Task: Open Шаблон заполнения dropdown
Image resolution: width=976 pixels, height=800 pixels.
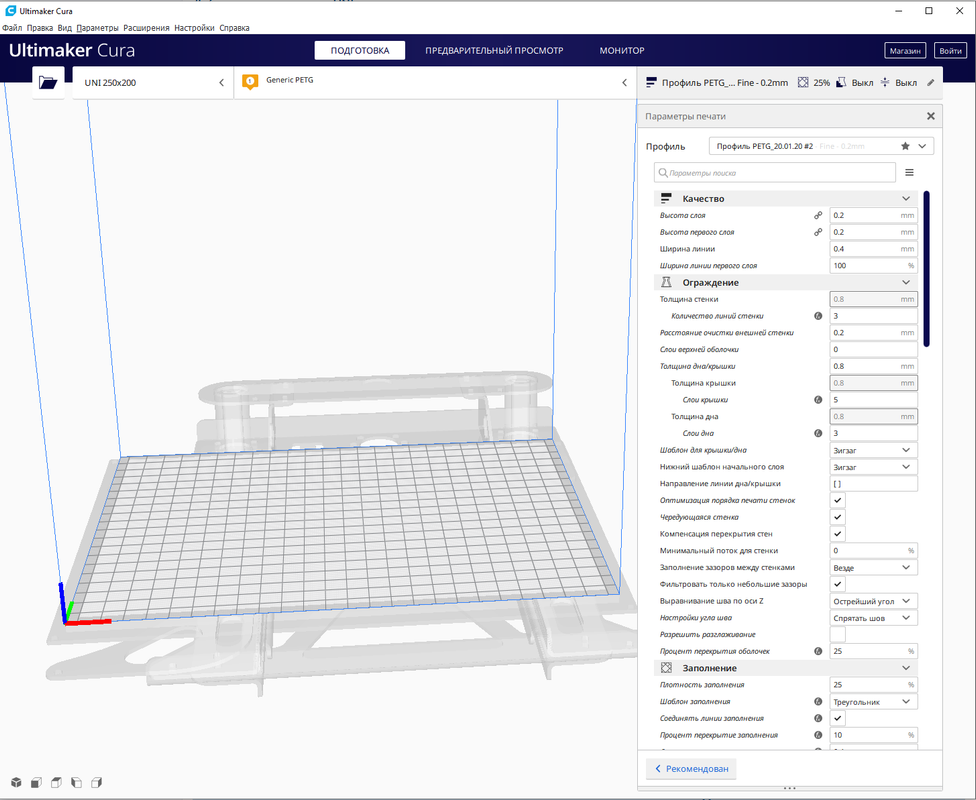Action: click(873, 702)
